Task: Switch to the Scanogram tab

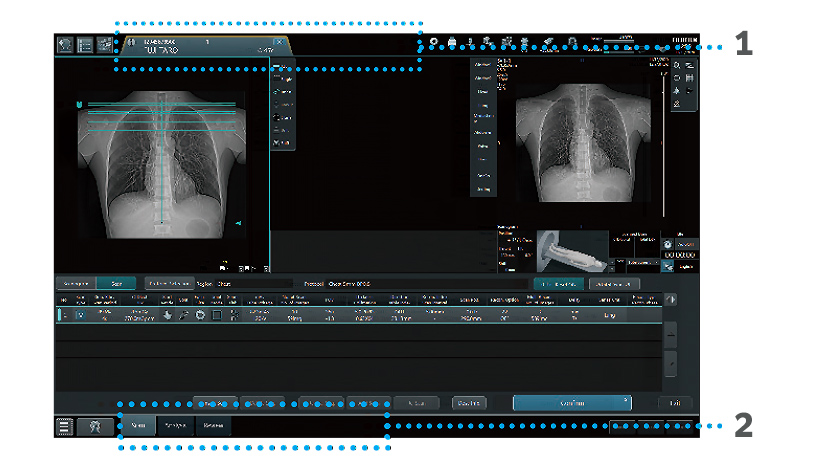Action: pyautogui.click(x=76, y=284)
